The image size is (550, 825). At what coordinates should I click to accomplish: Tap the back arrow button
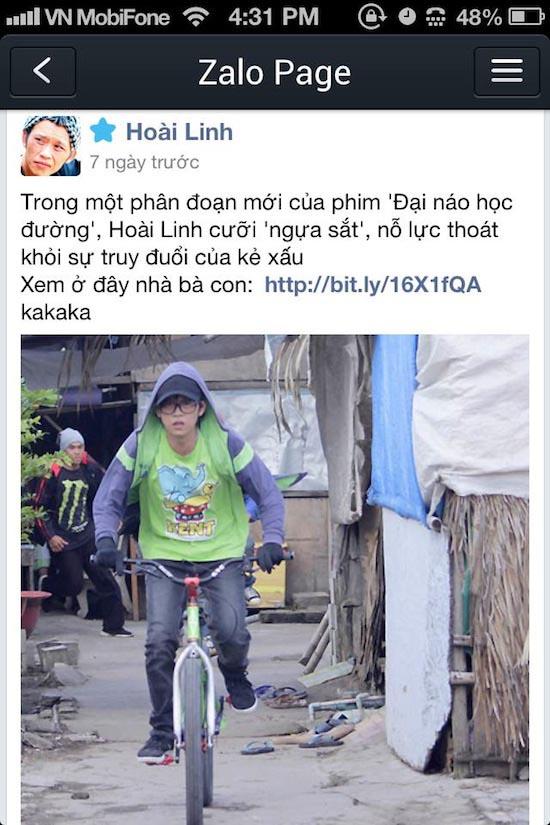[x=43, y=72]
